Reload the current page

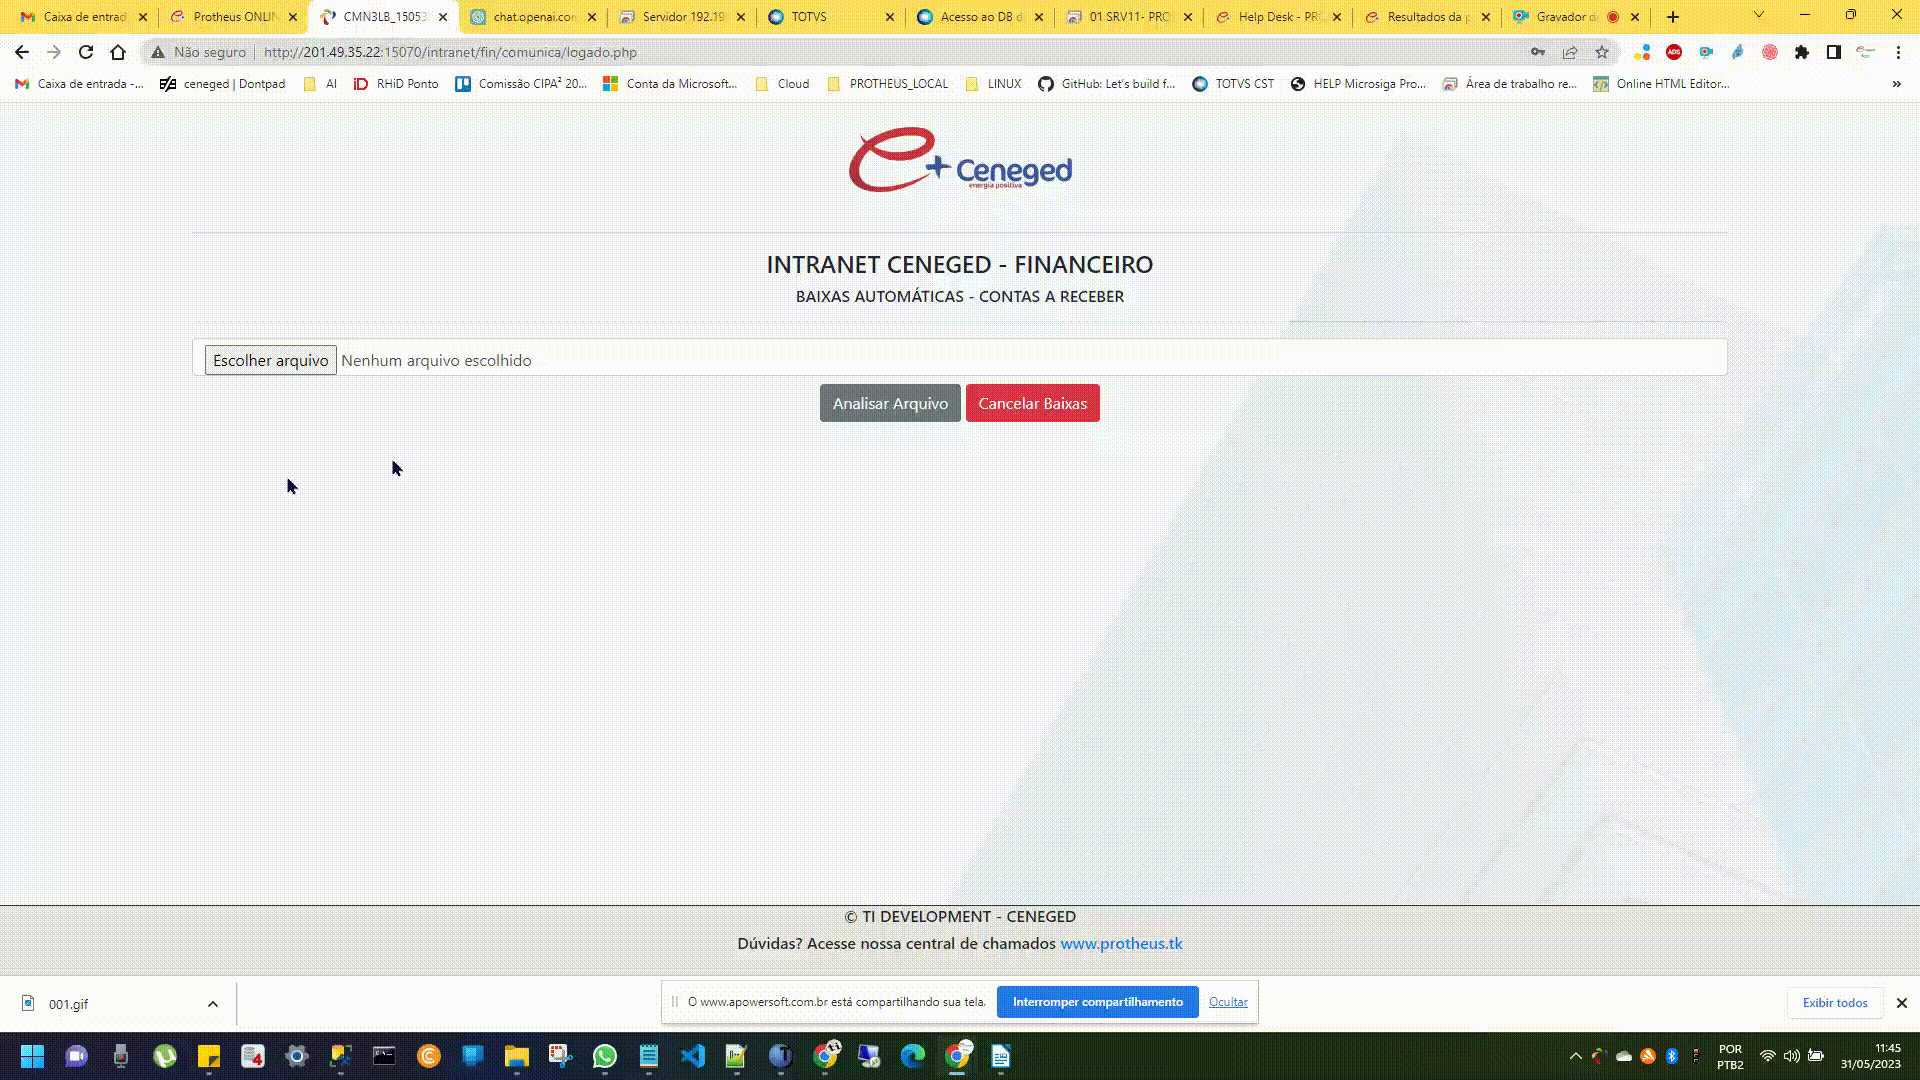tap(86, 52)
